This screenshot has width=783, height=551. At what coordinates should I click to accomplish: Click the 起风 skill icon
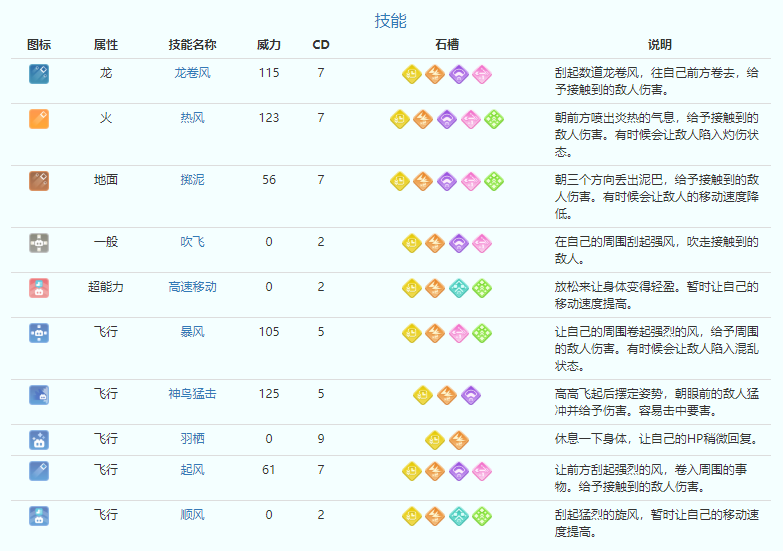tap(39, 471)
